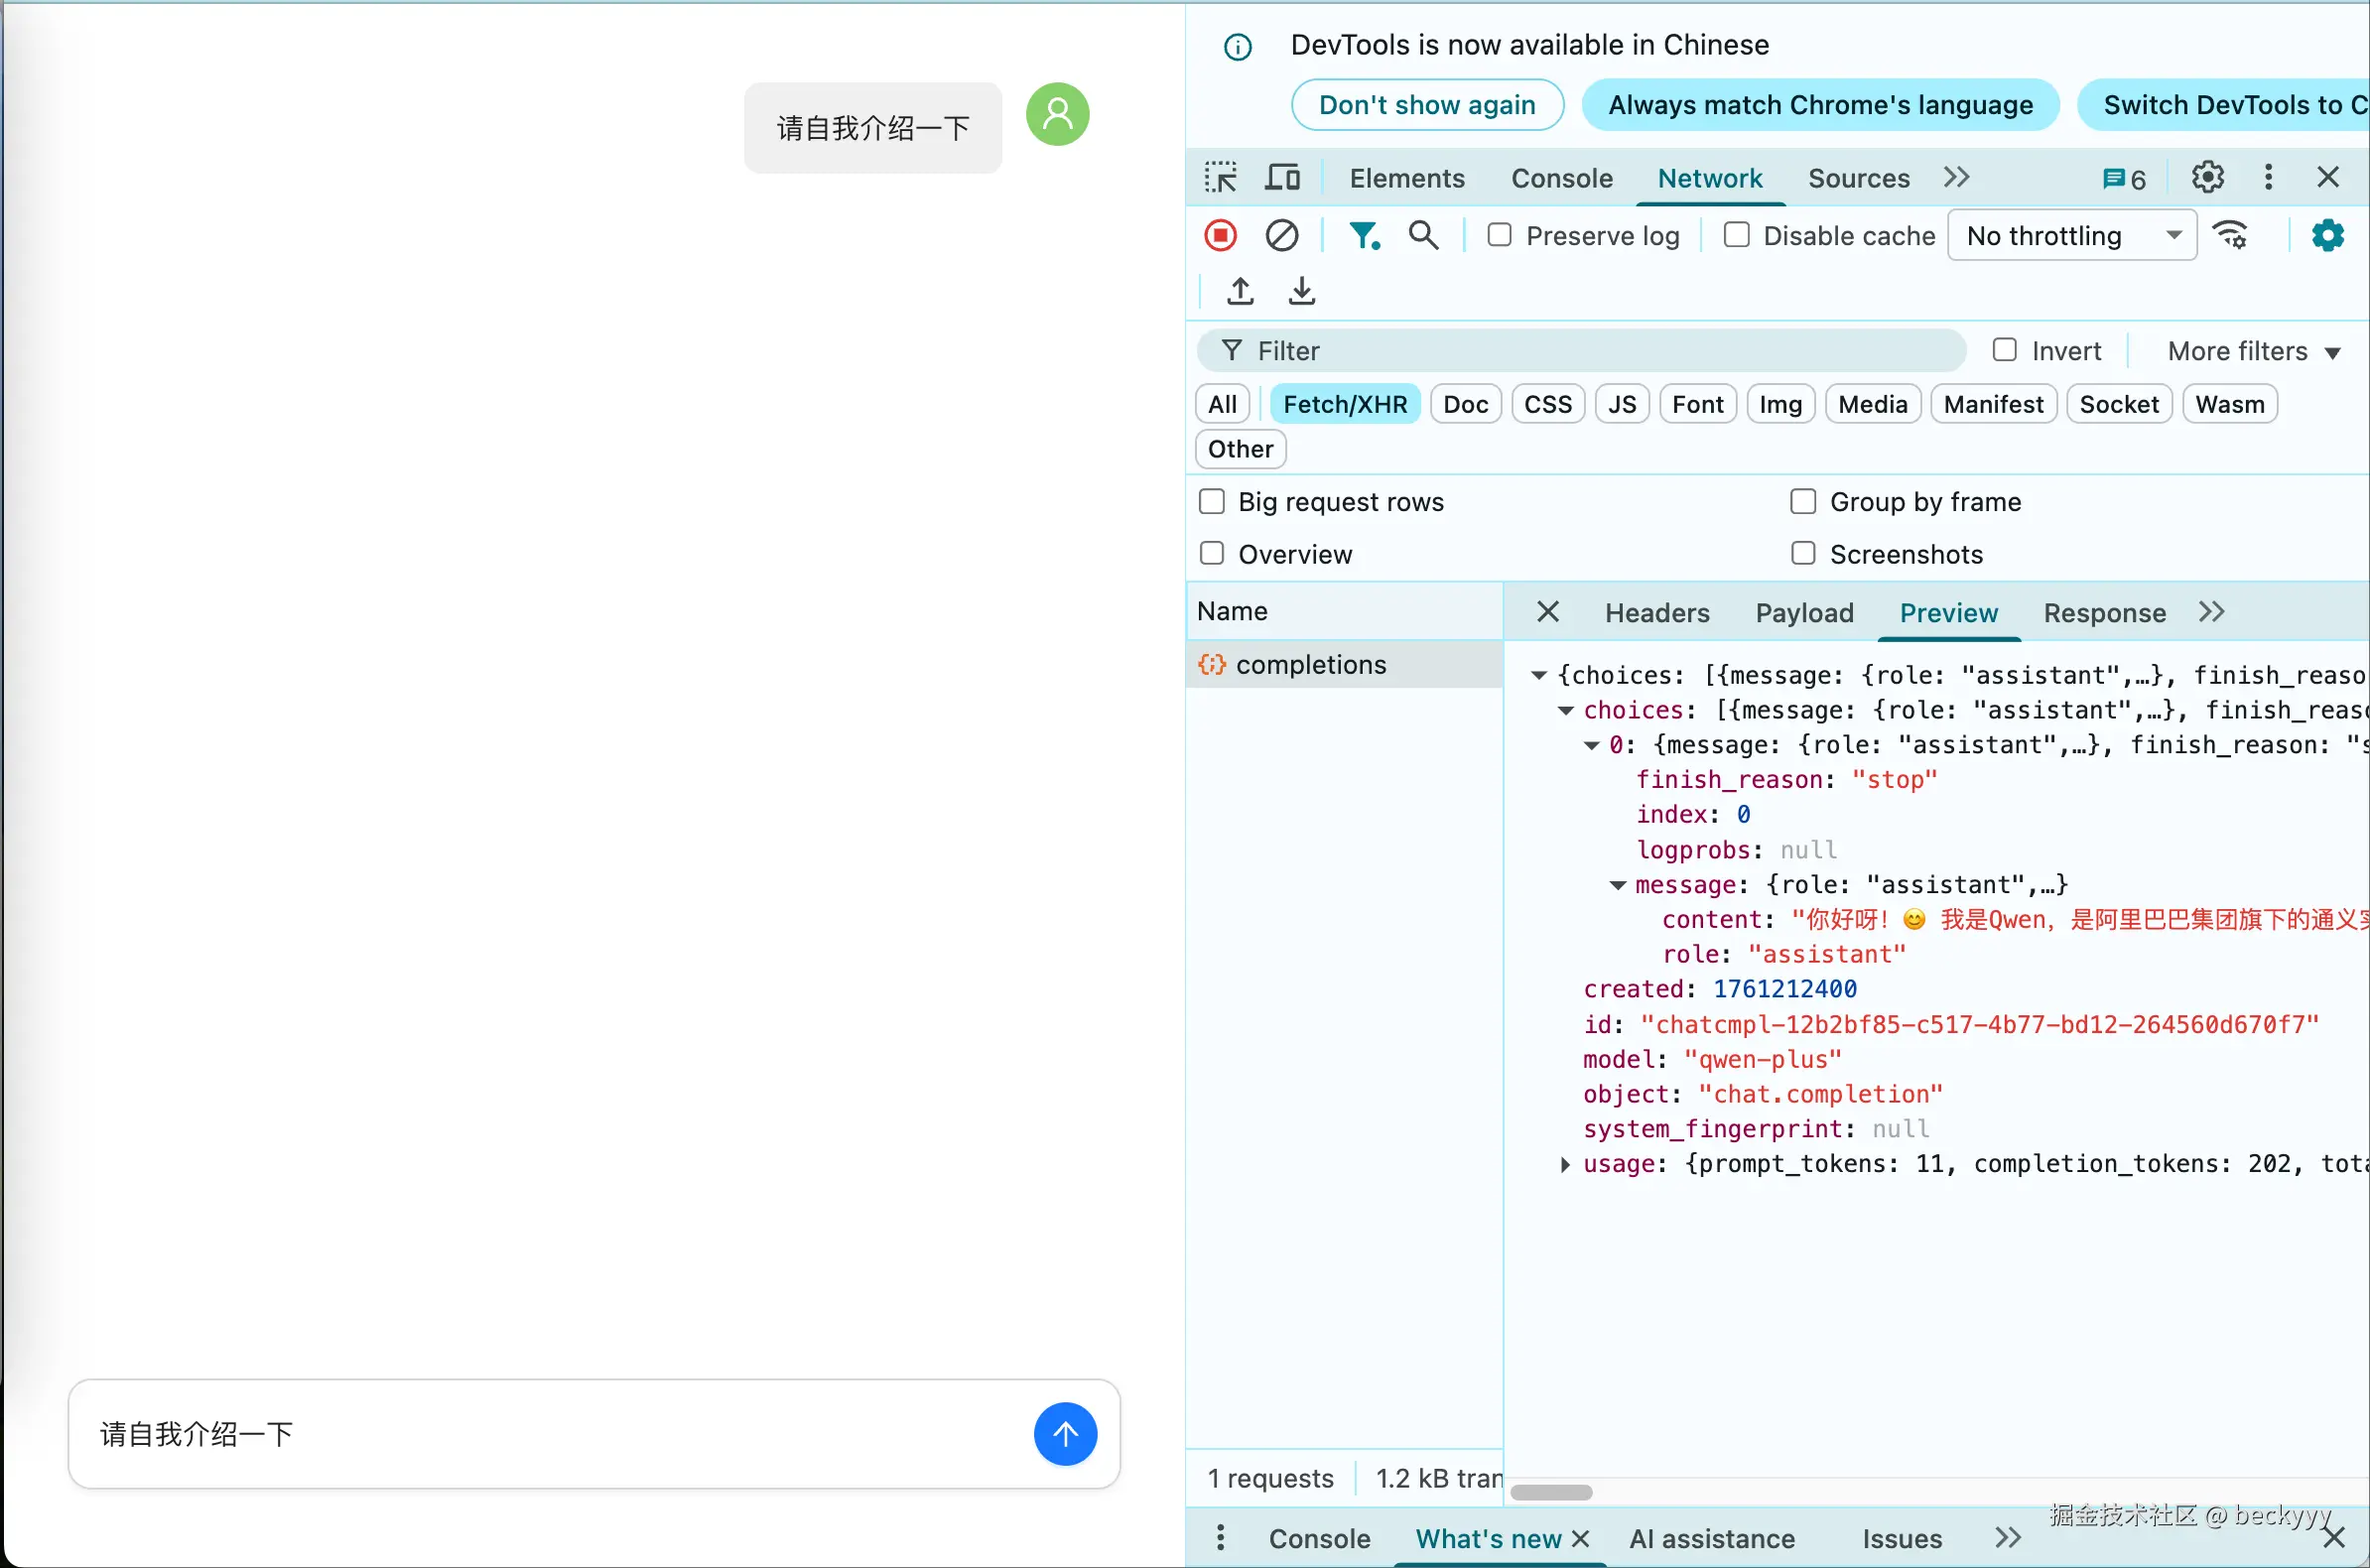Open network conditions wifi icon
Image resolution: width=2370 pixels, height=1568 pixels.
[x=2231, y=236]
